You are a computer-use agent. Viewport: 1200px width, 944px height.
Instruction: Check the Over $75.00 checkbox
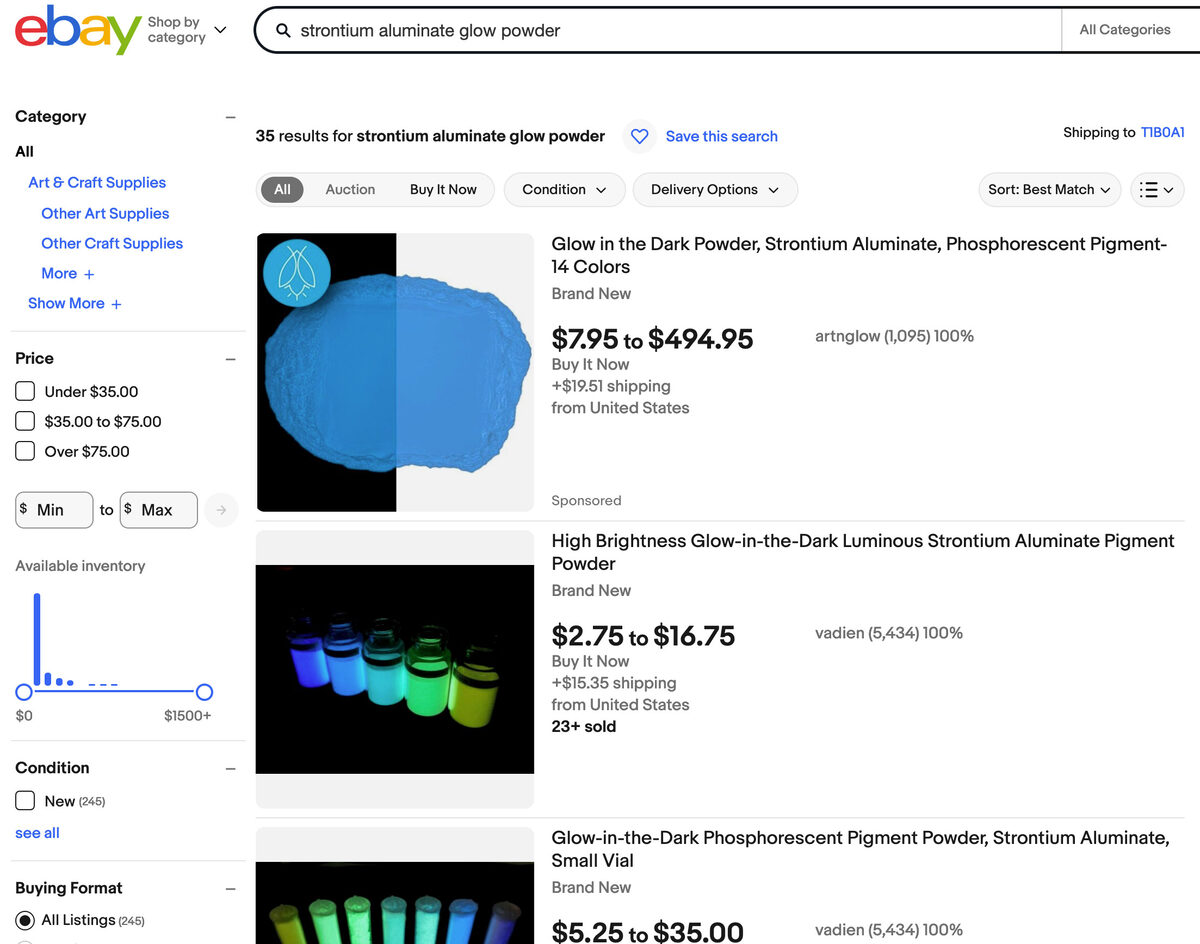coord(25,451)
